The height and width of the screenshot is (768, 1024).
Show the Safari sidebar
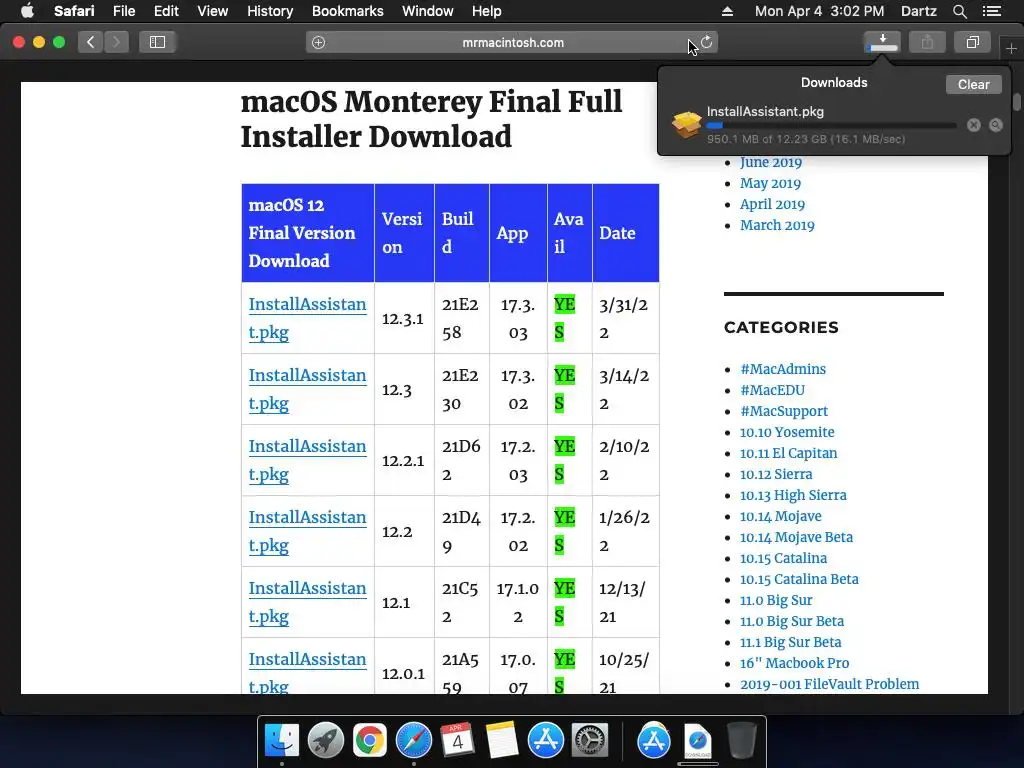(x=157, y=42)
